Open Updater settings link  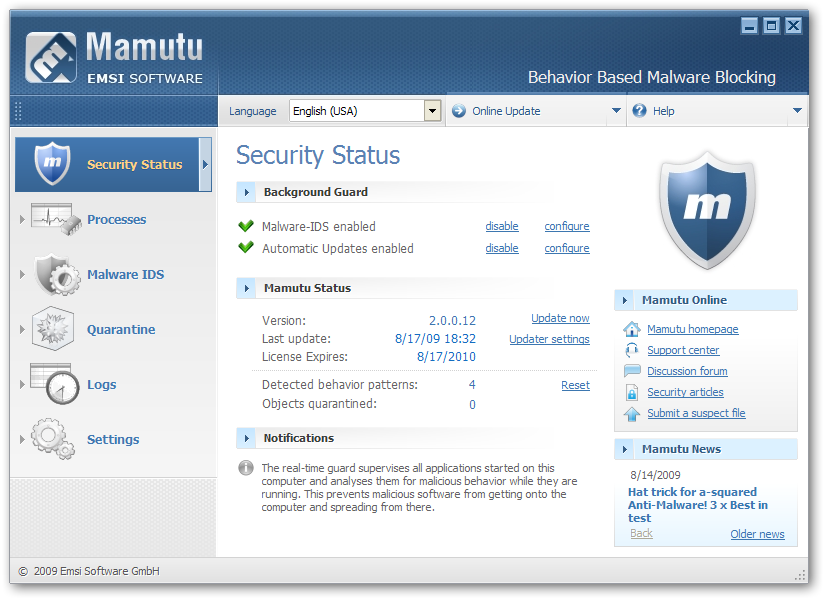point(549,339)
